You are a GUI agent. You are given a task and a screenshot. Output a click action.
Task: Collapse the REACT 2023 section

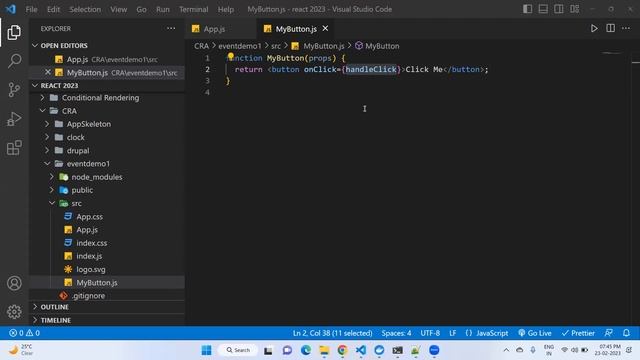pyautogui.click(x=106, y=85)
